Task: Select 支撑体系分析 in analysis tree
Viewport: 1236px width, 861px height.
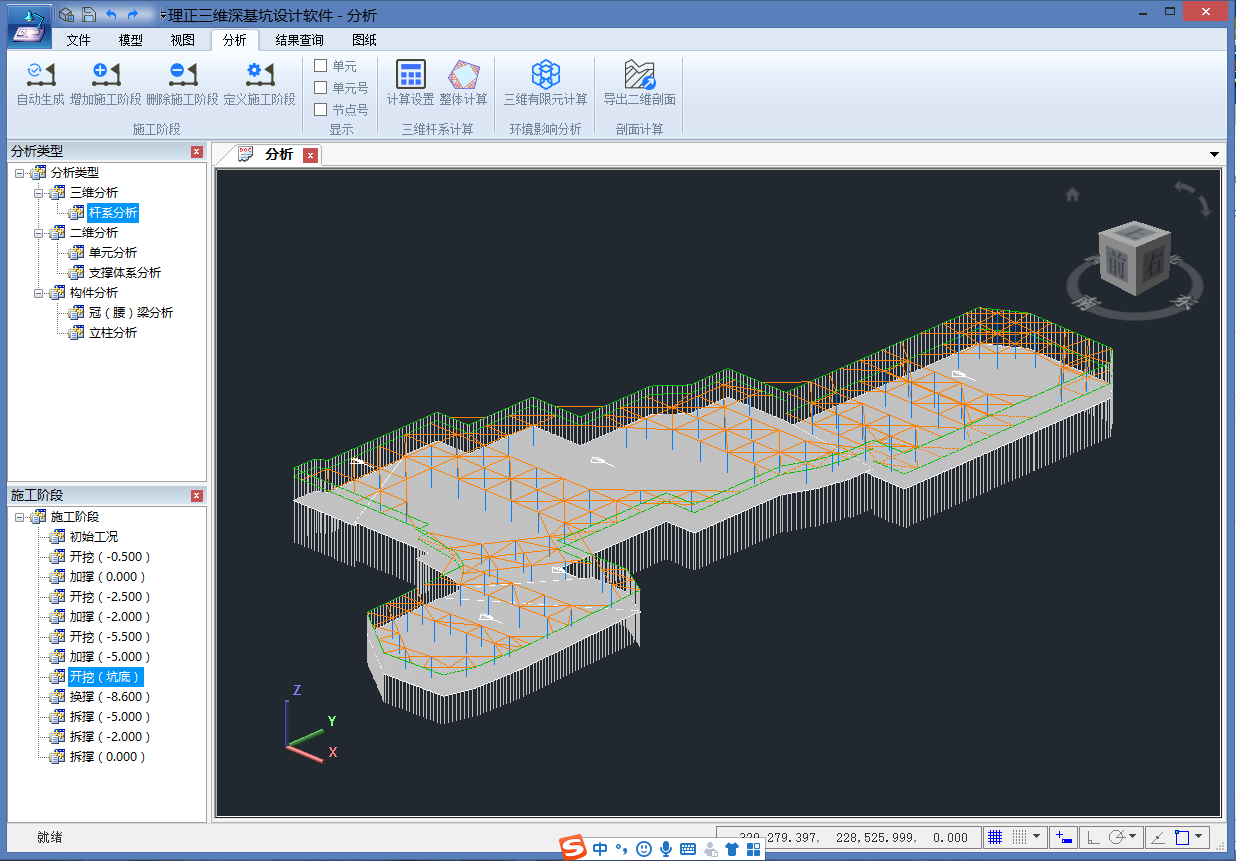Action: 124,273
